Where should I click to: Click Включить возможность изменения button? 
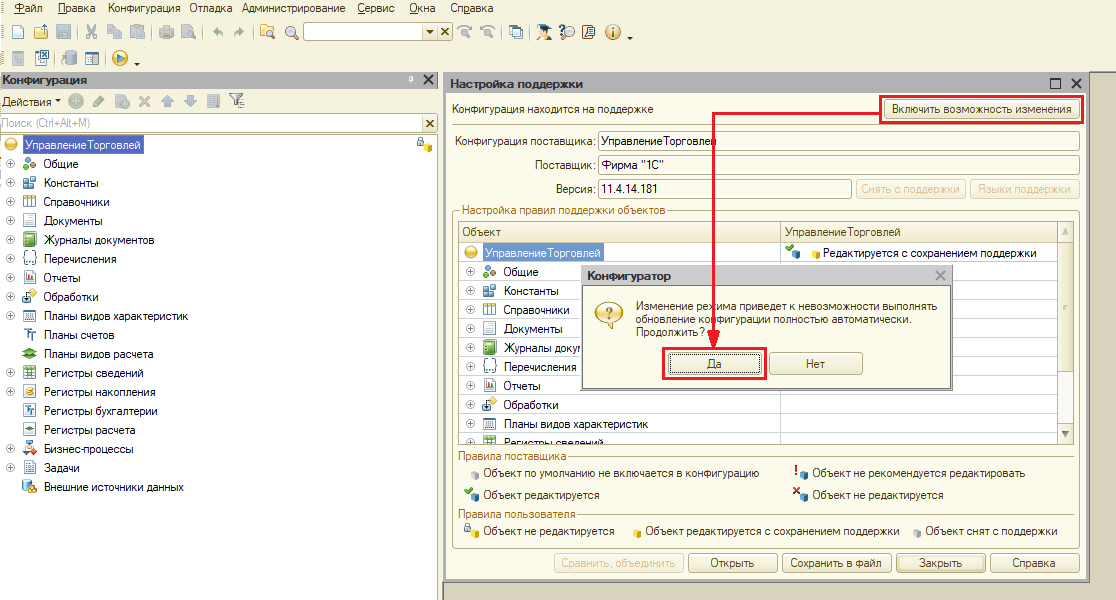pyautogui.click(x=981, y=109)
